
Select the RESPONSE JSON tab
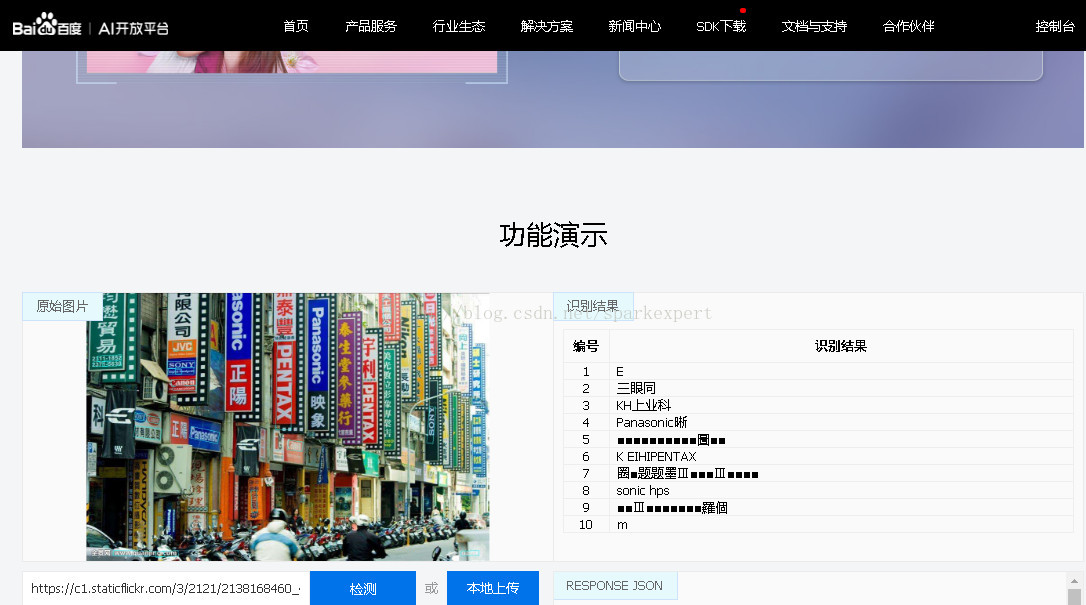(614, 586)
